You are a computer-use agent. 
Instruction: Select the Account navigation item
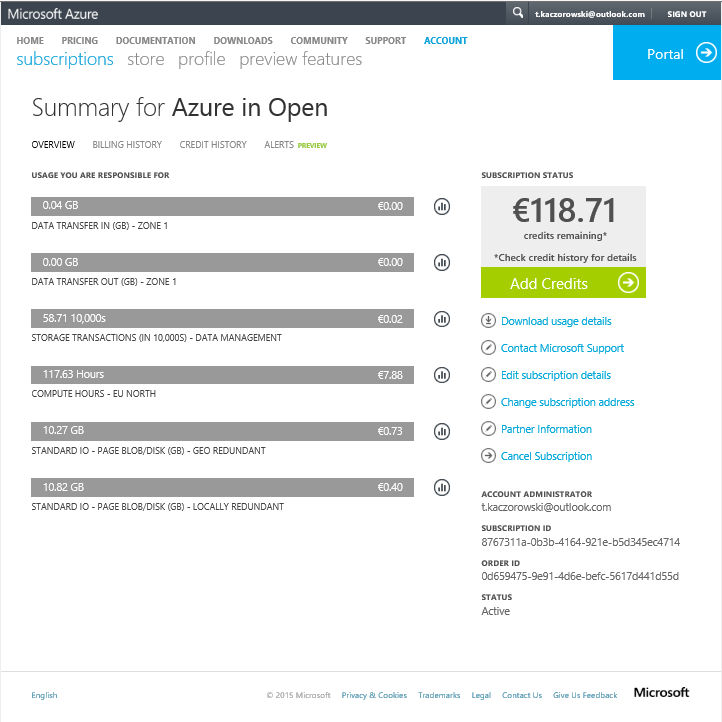pyautogui.click(x=445, y=41)
